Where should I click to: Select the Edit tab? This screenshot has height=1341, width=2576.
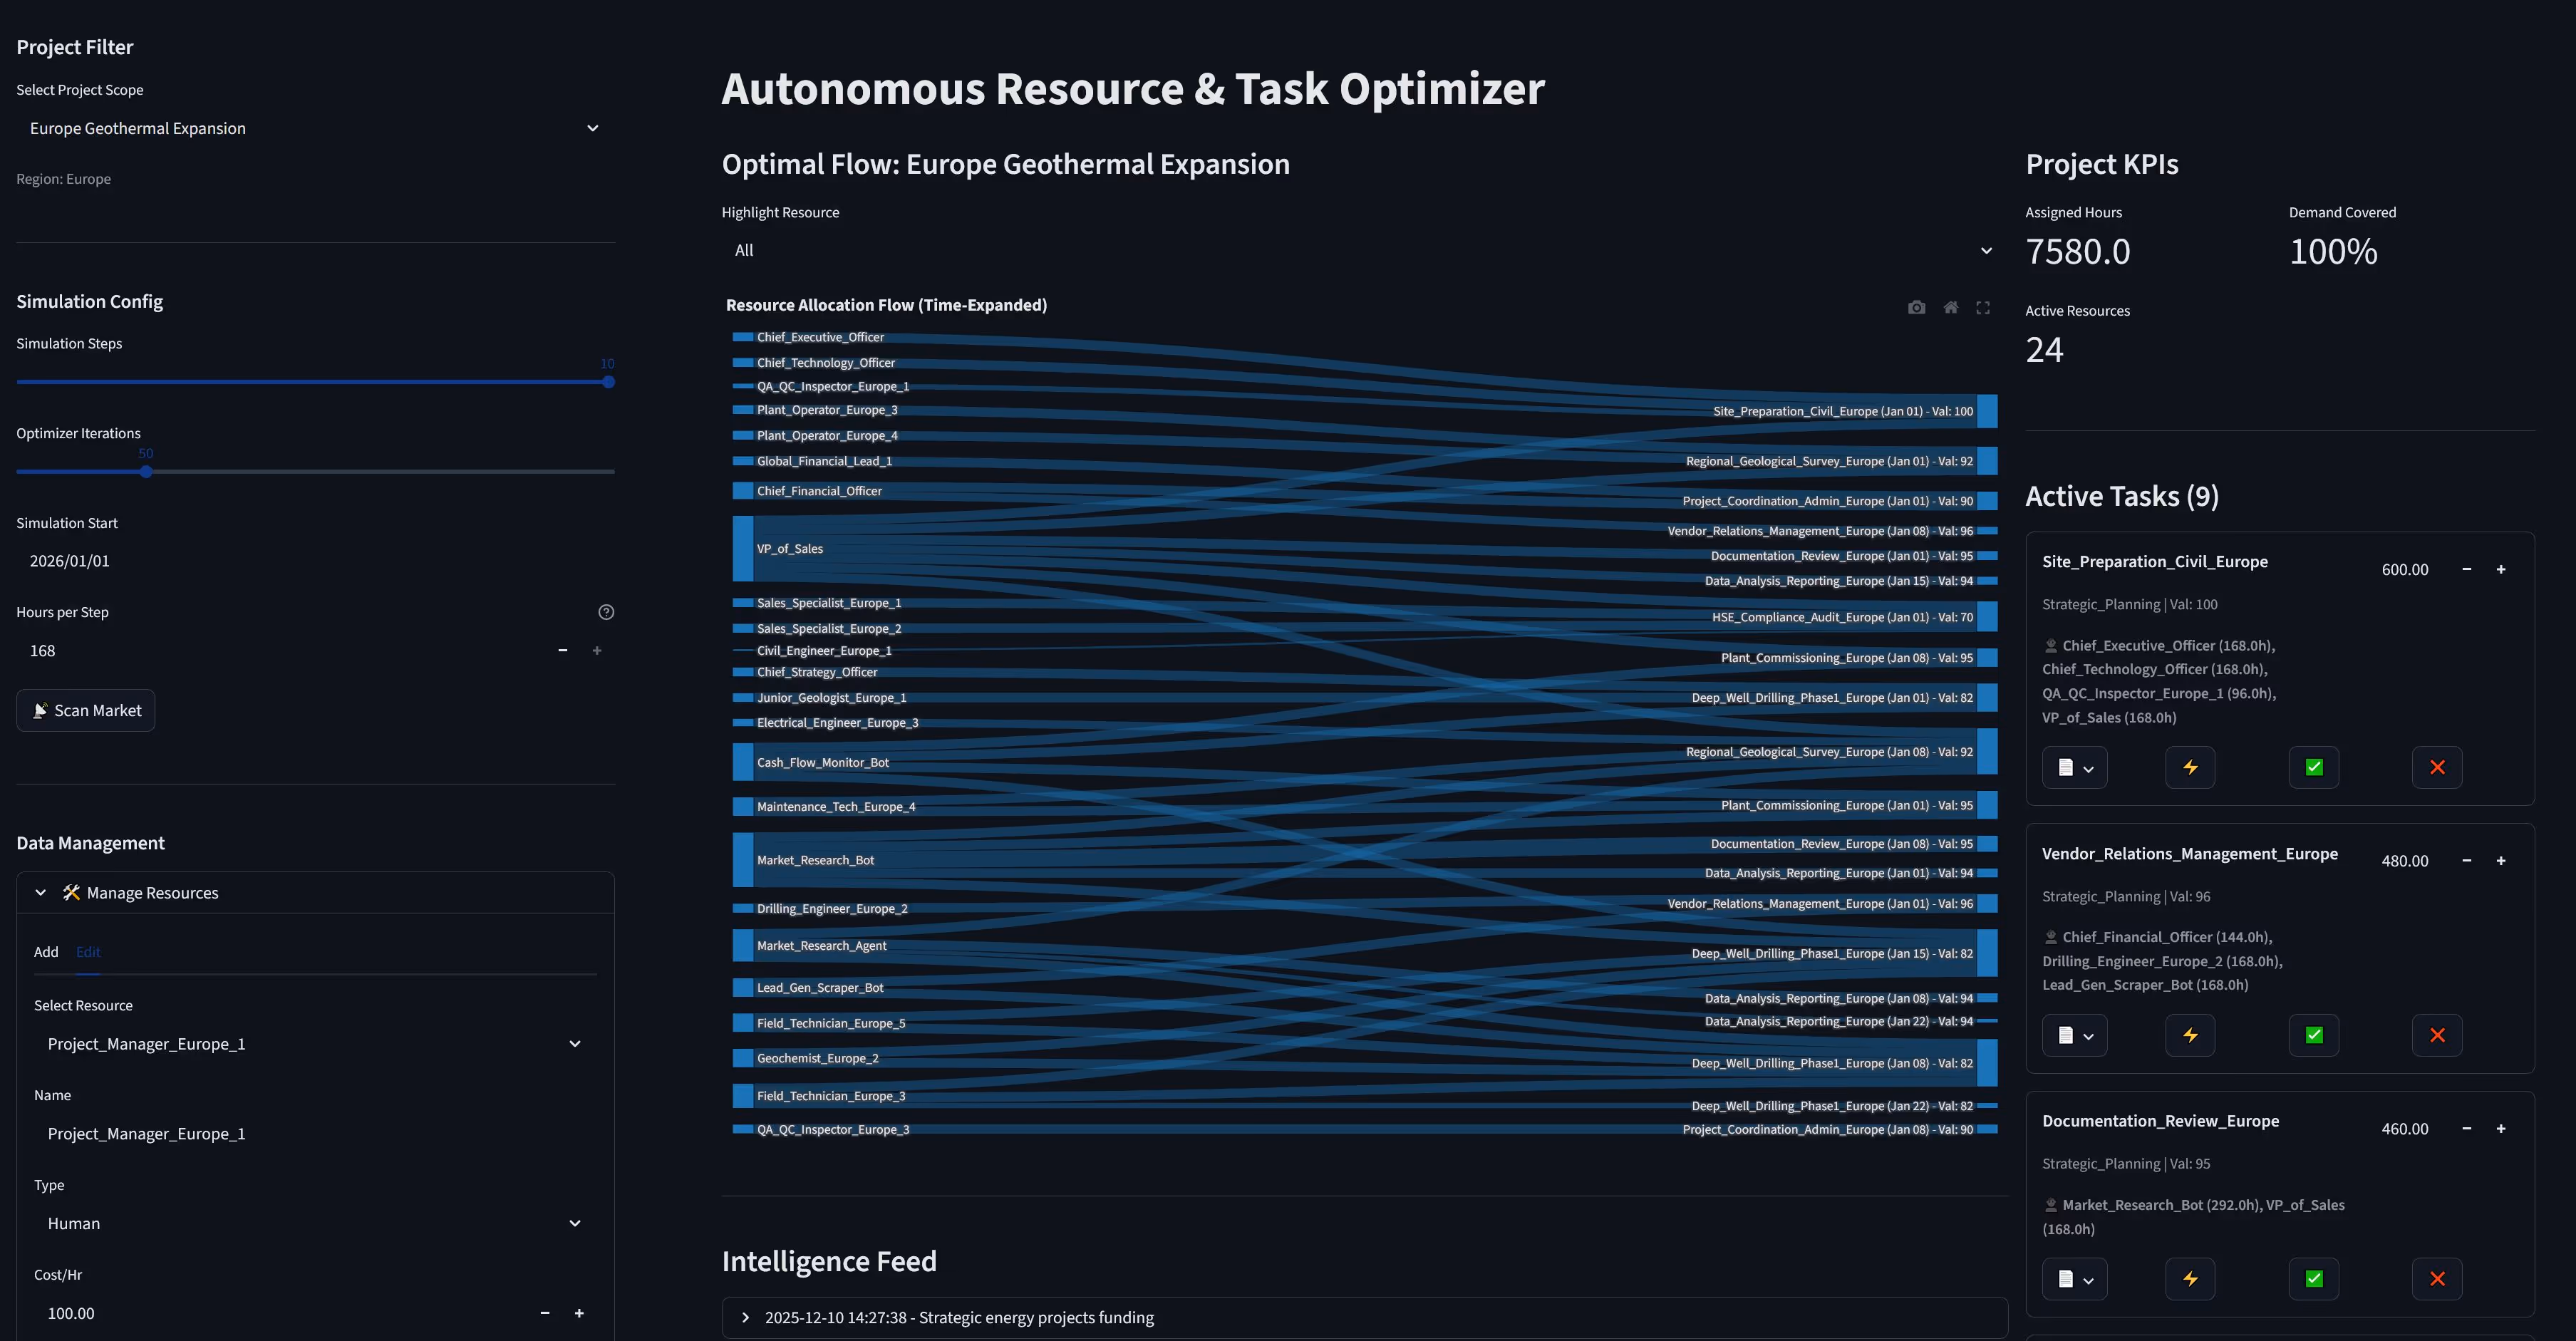point(88,952)
